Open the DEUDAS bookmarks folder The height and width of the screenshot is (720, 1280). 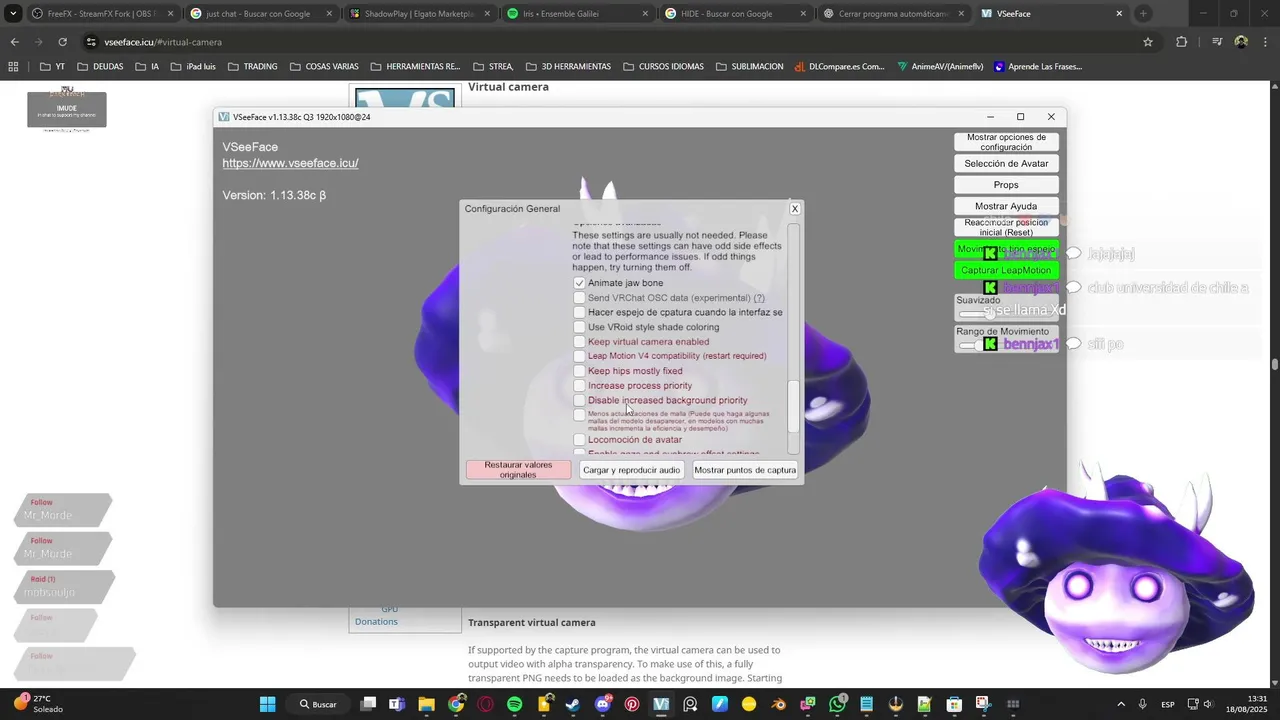[99, 67]
